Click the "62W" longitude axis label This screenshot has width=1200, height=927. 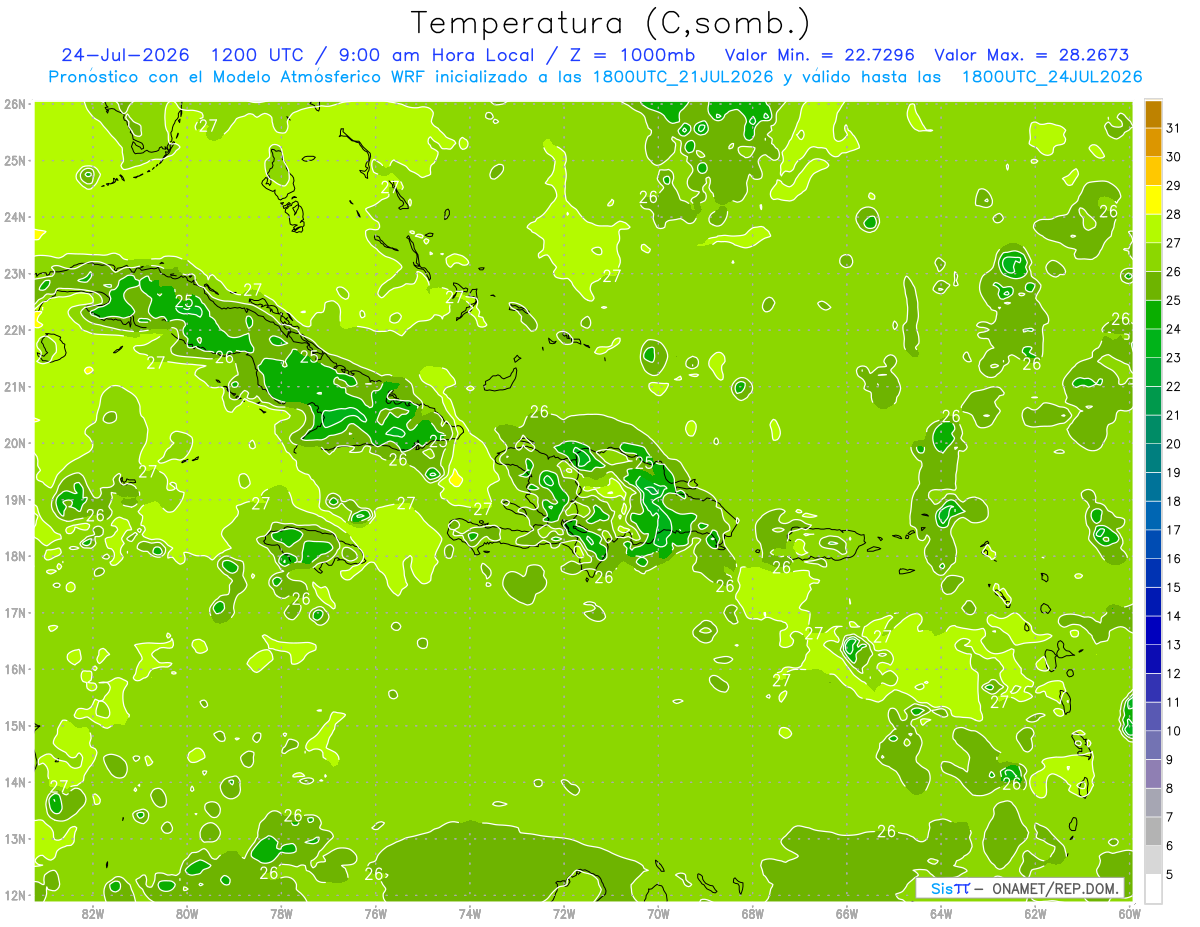coord(1035,913)
